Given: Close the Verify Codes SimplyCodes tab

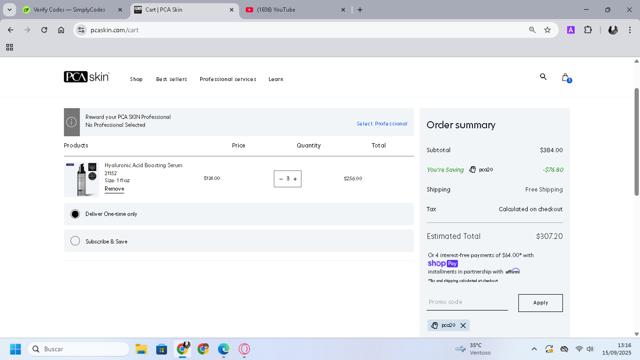Looking at the screenshot, I should [x=120, y=9].
